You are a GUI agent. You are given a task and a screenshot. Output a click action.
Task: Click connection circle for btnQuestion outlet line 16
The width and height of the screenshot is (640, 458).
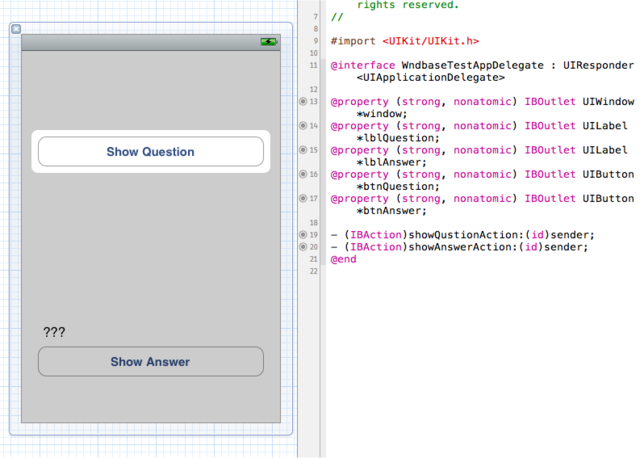[x=303, y=174]
